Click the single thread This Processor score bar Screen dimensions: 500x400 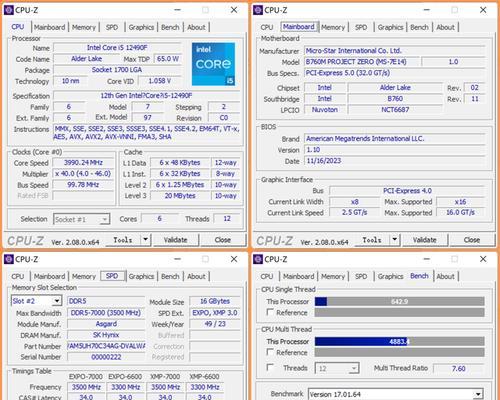point(399,301)
